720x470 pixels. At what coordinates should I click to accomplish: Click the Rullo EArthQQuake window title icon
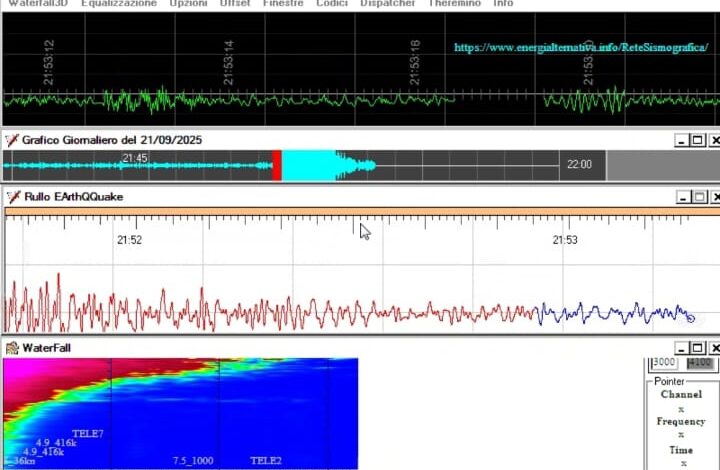click(12, 197)
